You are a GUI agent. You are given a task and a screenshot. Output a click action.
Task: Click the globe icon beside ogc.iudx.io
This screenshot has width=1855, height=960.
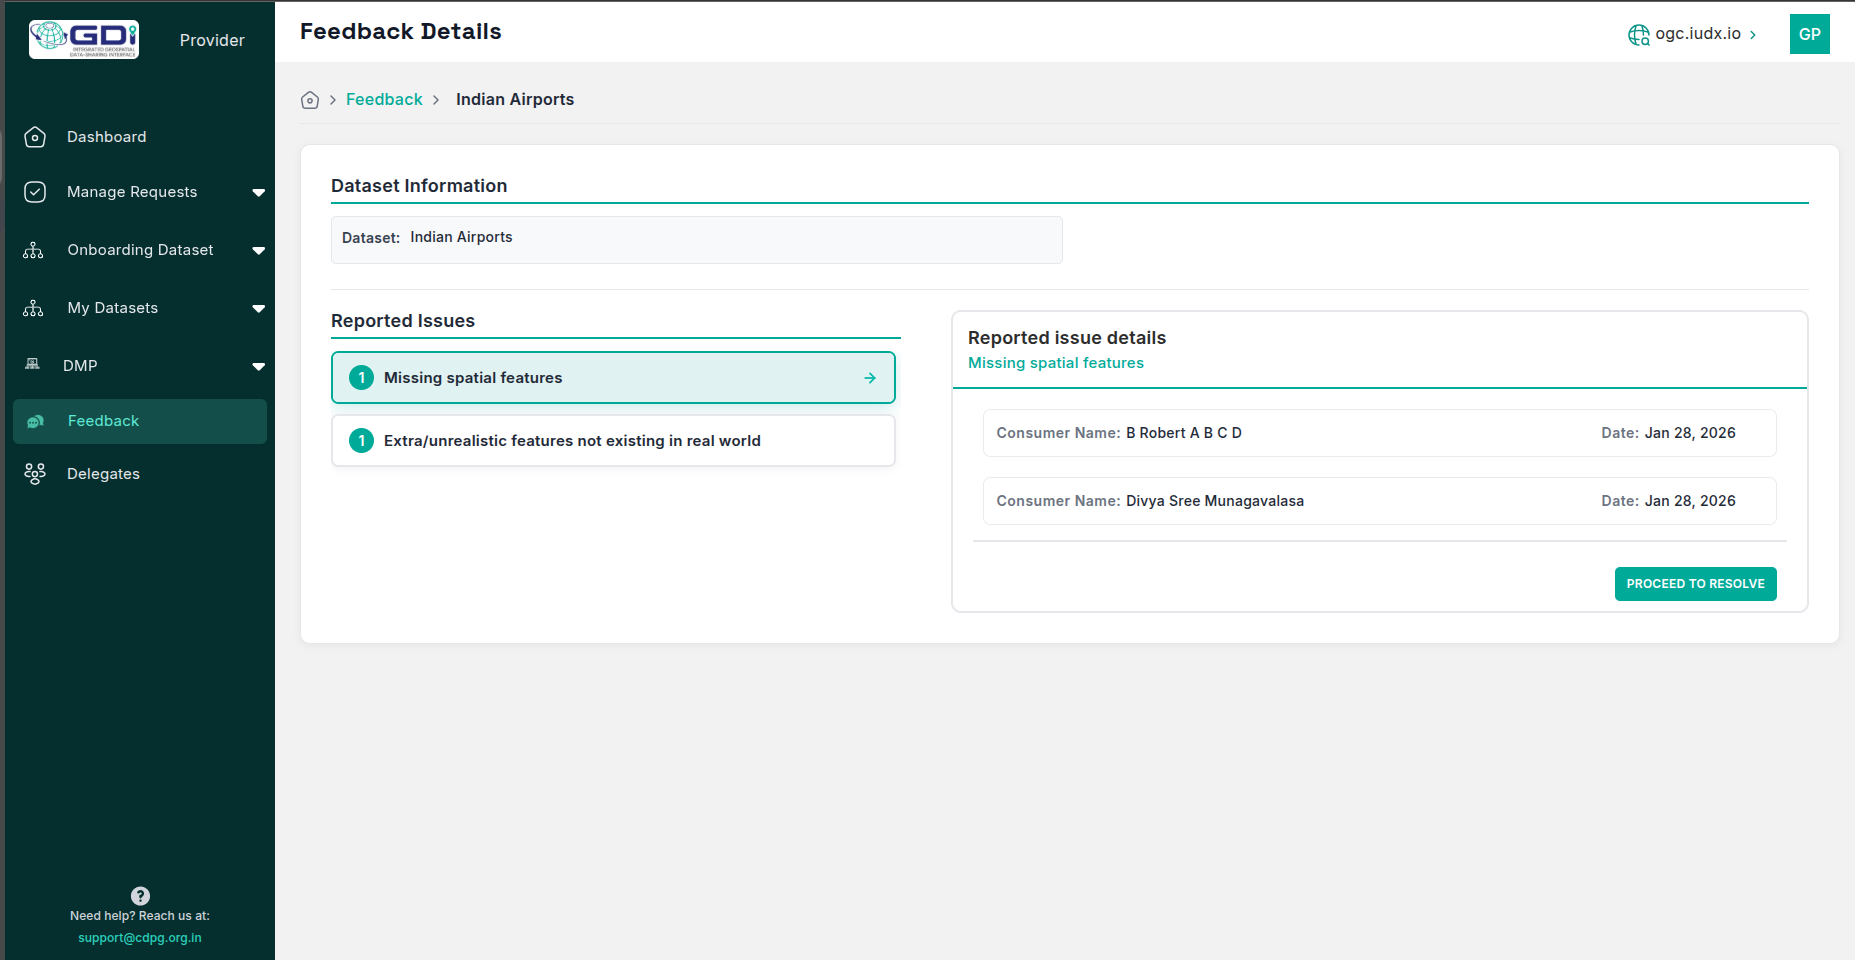click(1638, 35)
